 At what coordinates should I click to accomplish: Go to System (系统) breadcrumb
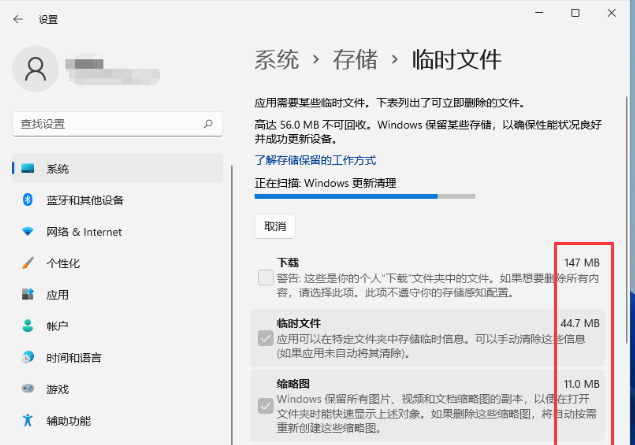pyautogui.click(x=277, y=59)
